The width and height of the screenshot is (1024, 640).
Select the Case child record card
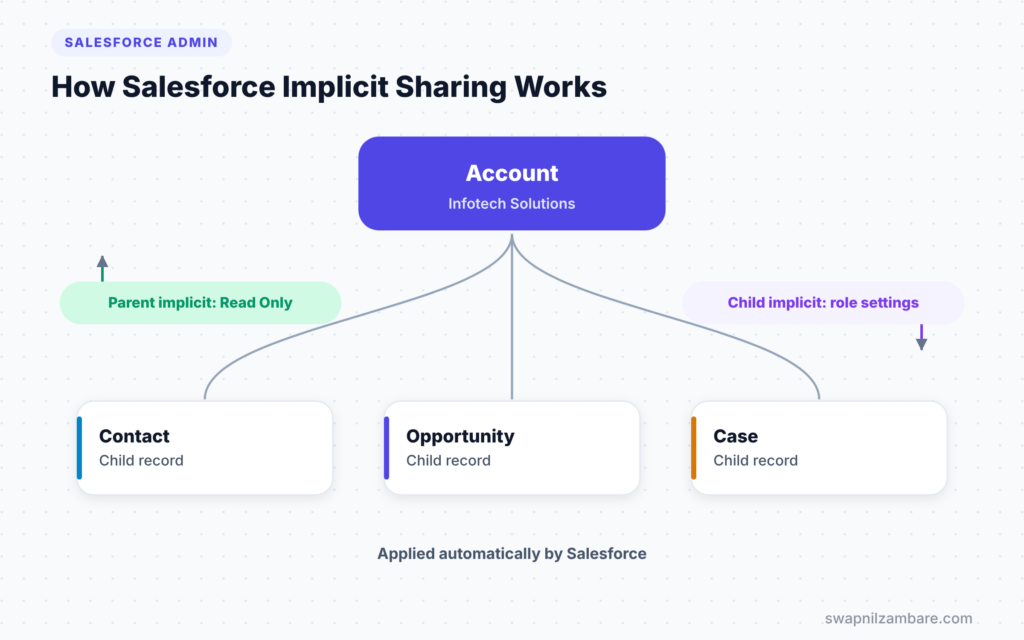819,448
